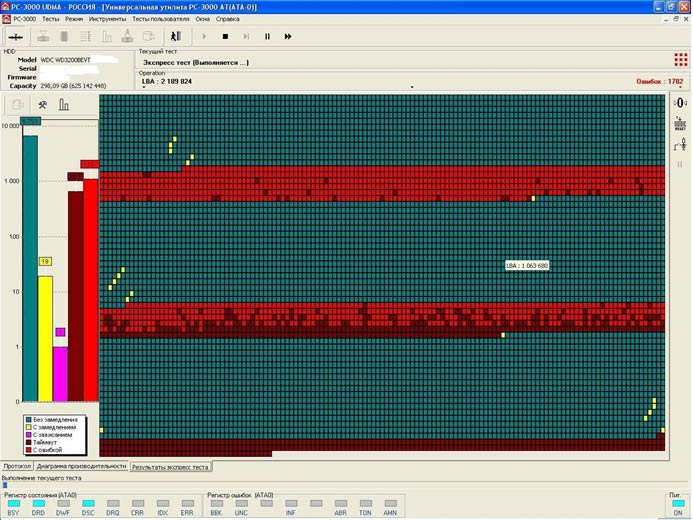The height and width of the screenshot is (520, 693).
Task: Click the hammer tools icon above histogram
Action: pyautogui.click(x=42, y=105)
